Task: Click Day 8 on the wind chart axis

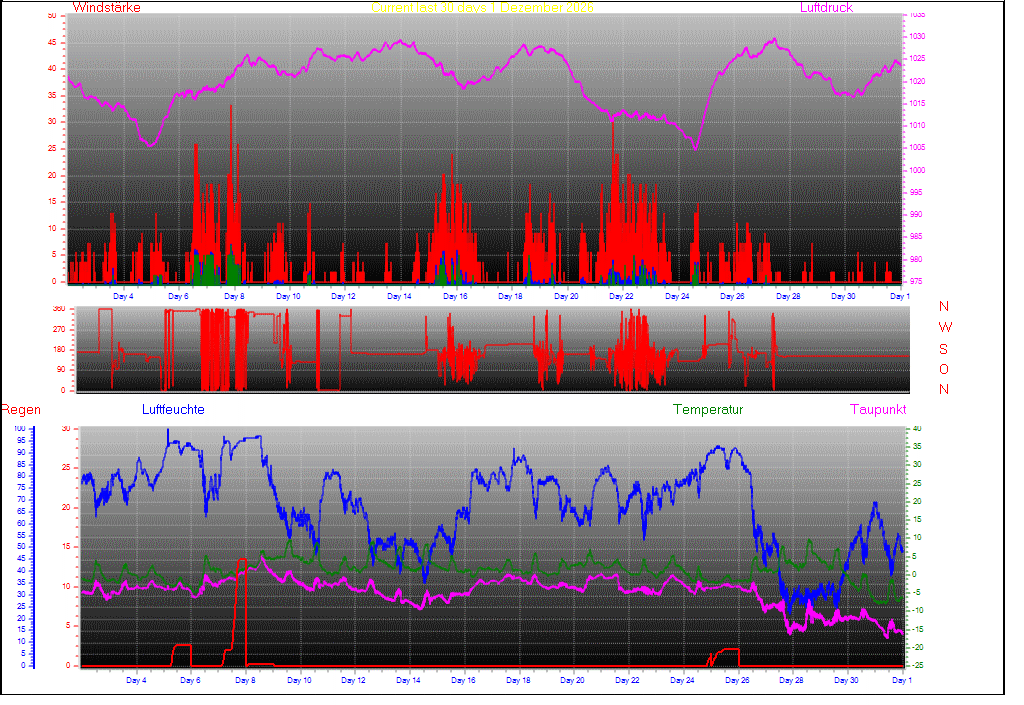Action: coord(233,297)
